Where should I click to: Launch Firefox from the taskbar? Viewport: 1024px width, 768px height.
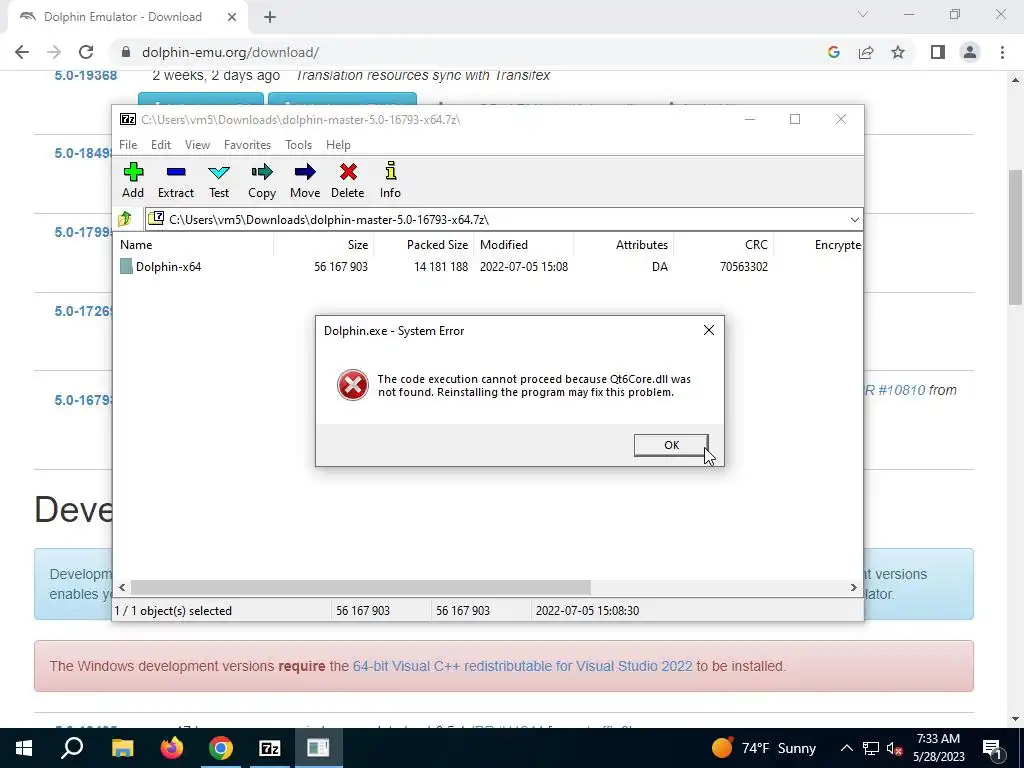click(172, 748)
